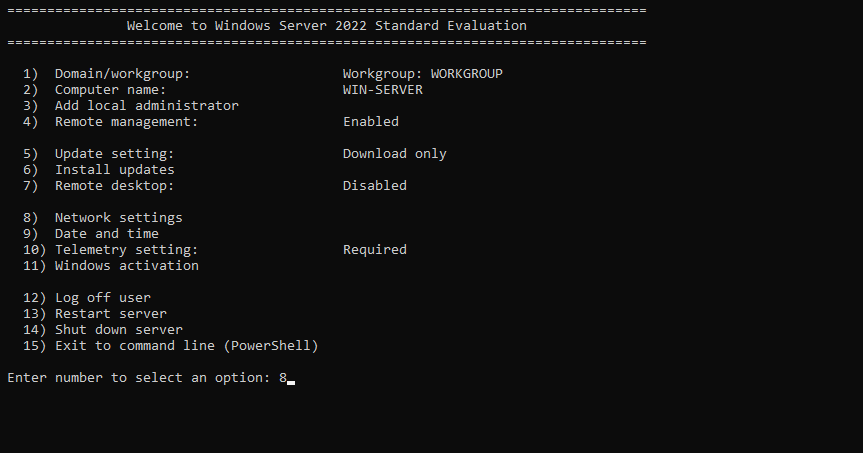Select the 'Shut down server' option line
The image size is (863, 453).
pos(102,330)
